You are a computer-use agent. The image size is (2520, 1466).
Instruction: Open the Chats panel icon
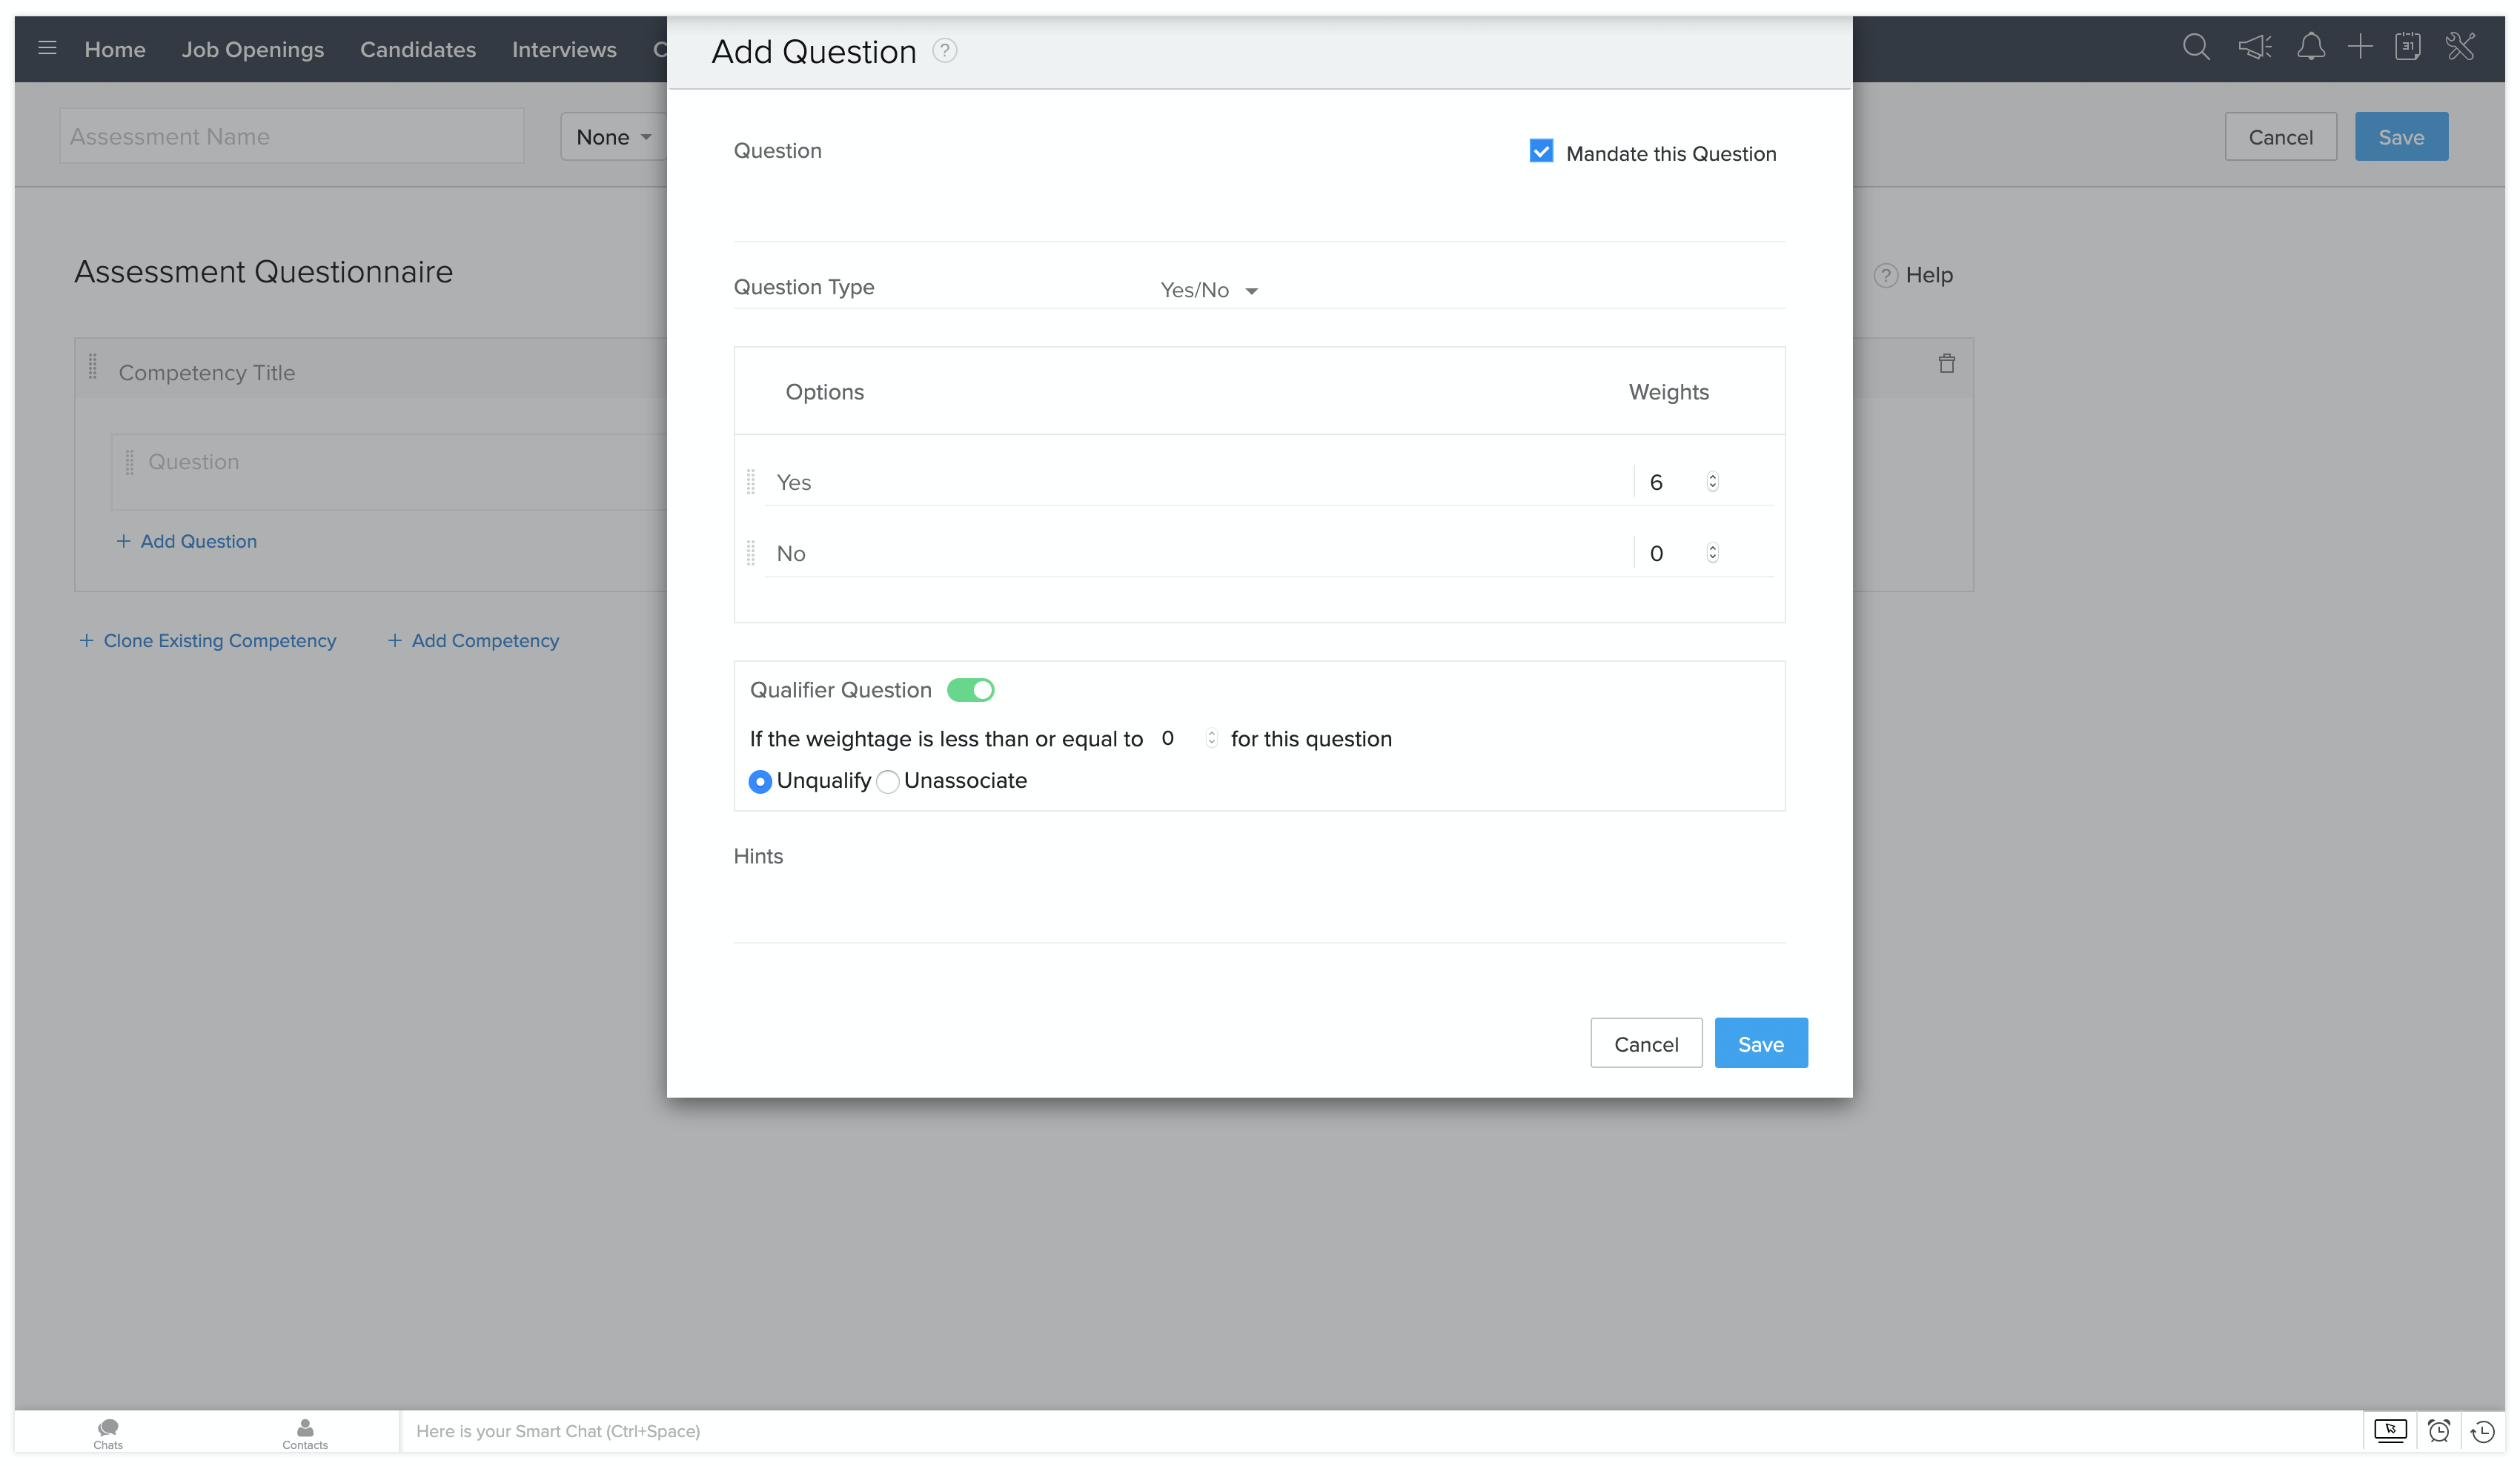coord(108,1431)
